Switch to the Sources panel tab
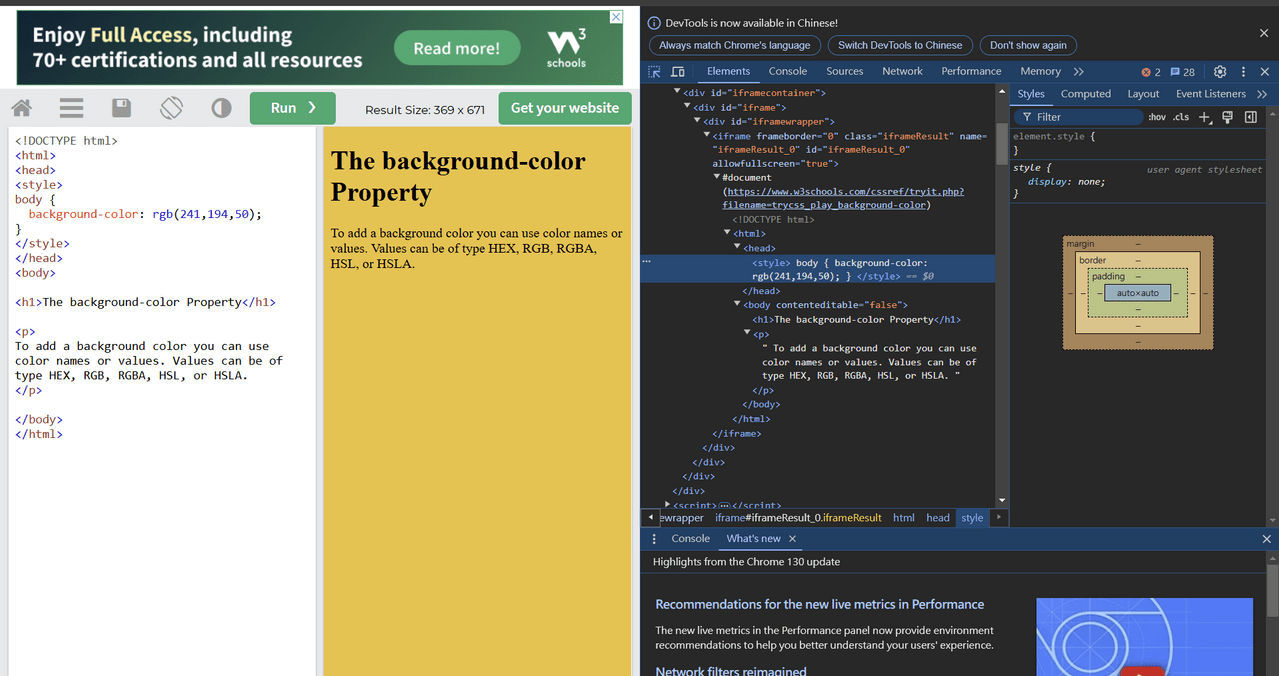This screenshot has width=1279, height=676. coord(845,71)
